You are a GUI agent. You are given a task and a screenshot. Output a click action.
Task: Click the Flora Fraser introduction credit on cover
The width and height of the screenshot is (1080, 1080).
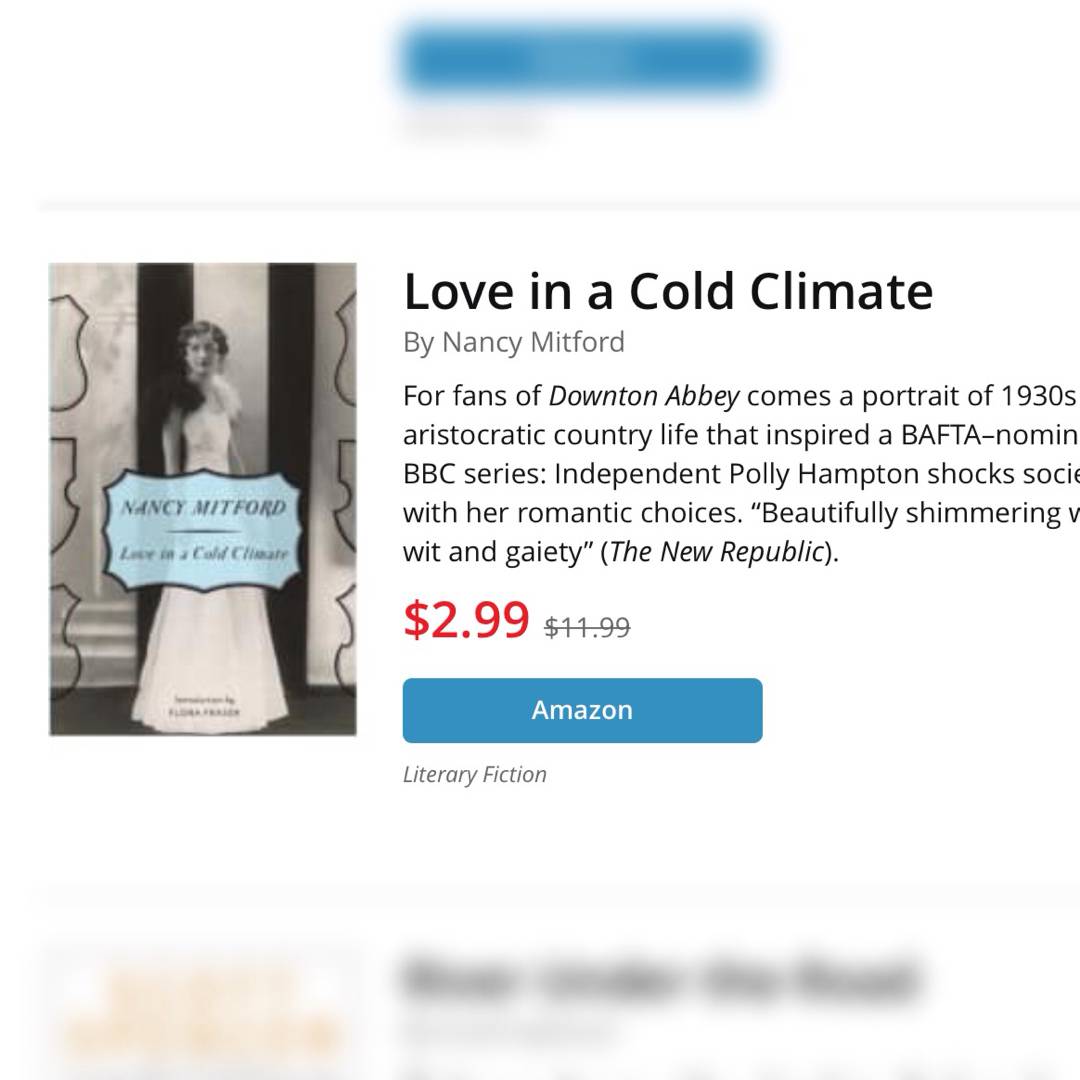click(203, 707)
